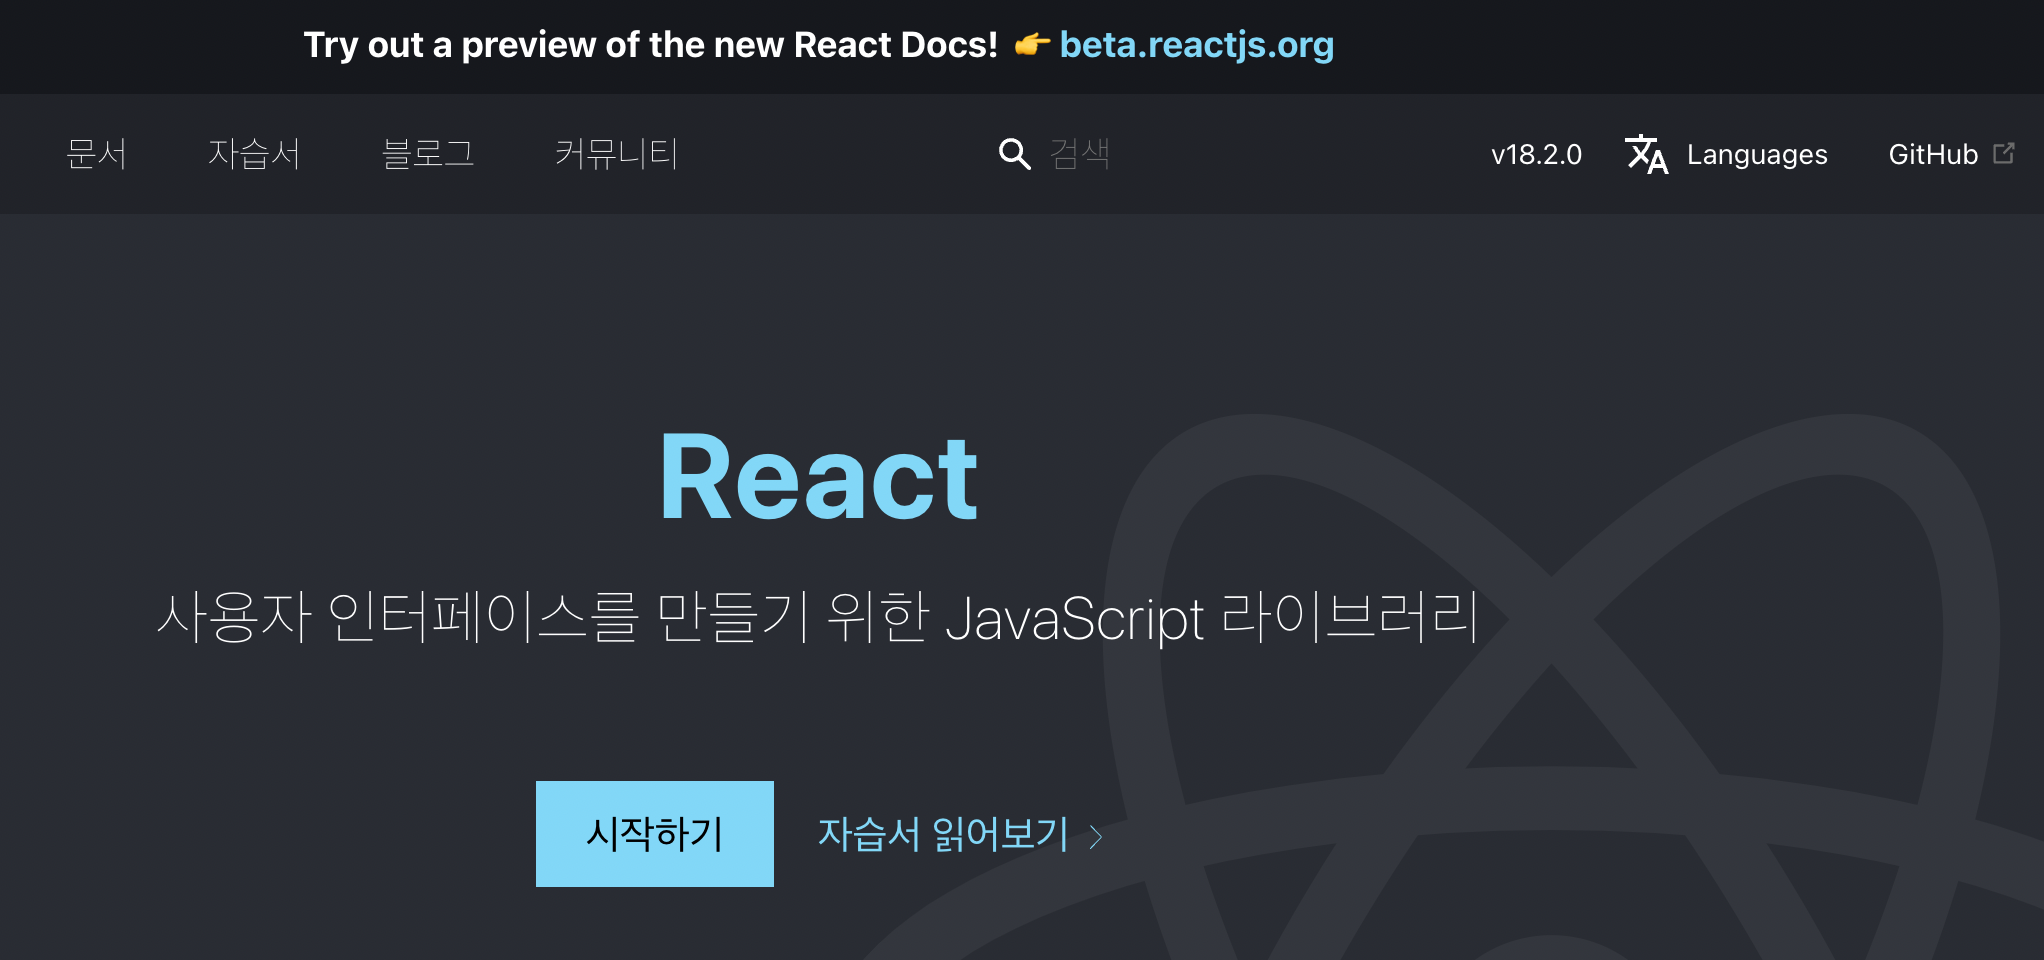Click the chevron after 자습서 읽어보기

1096,836
